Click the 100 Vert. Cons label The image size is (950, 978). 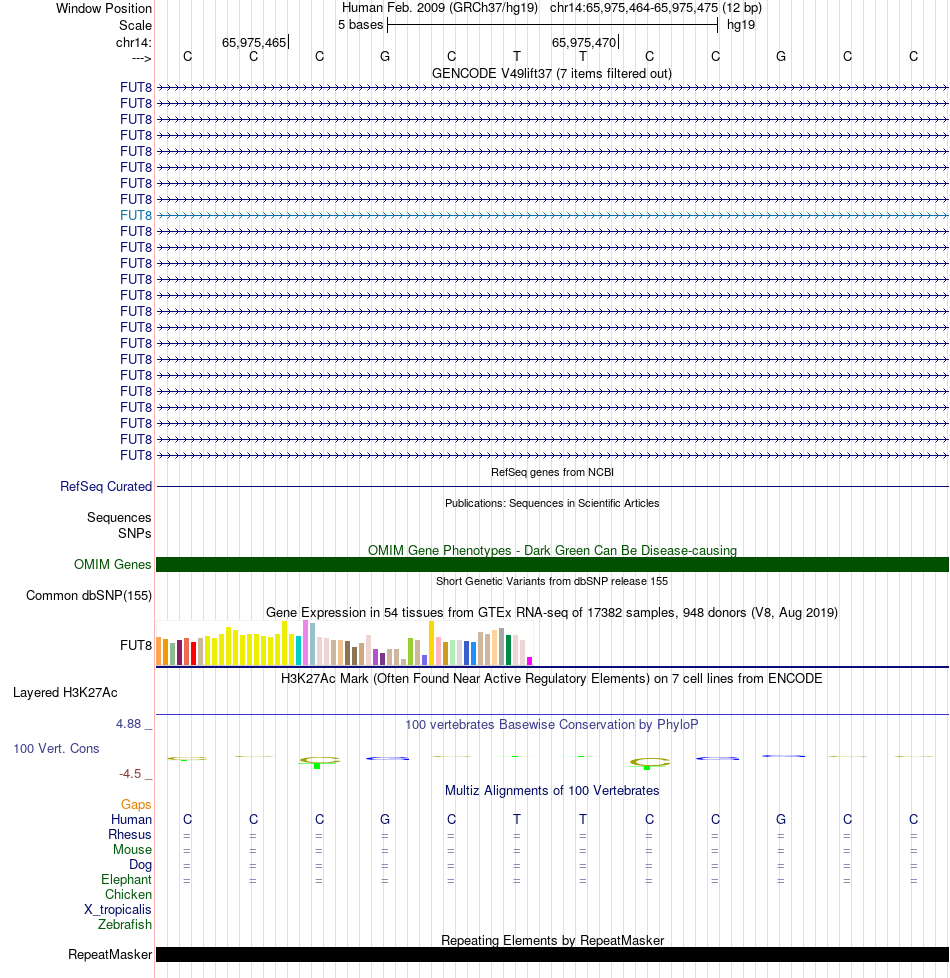tap(56, 748)
